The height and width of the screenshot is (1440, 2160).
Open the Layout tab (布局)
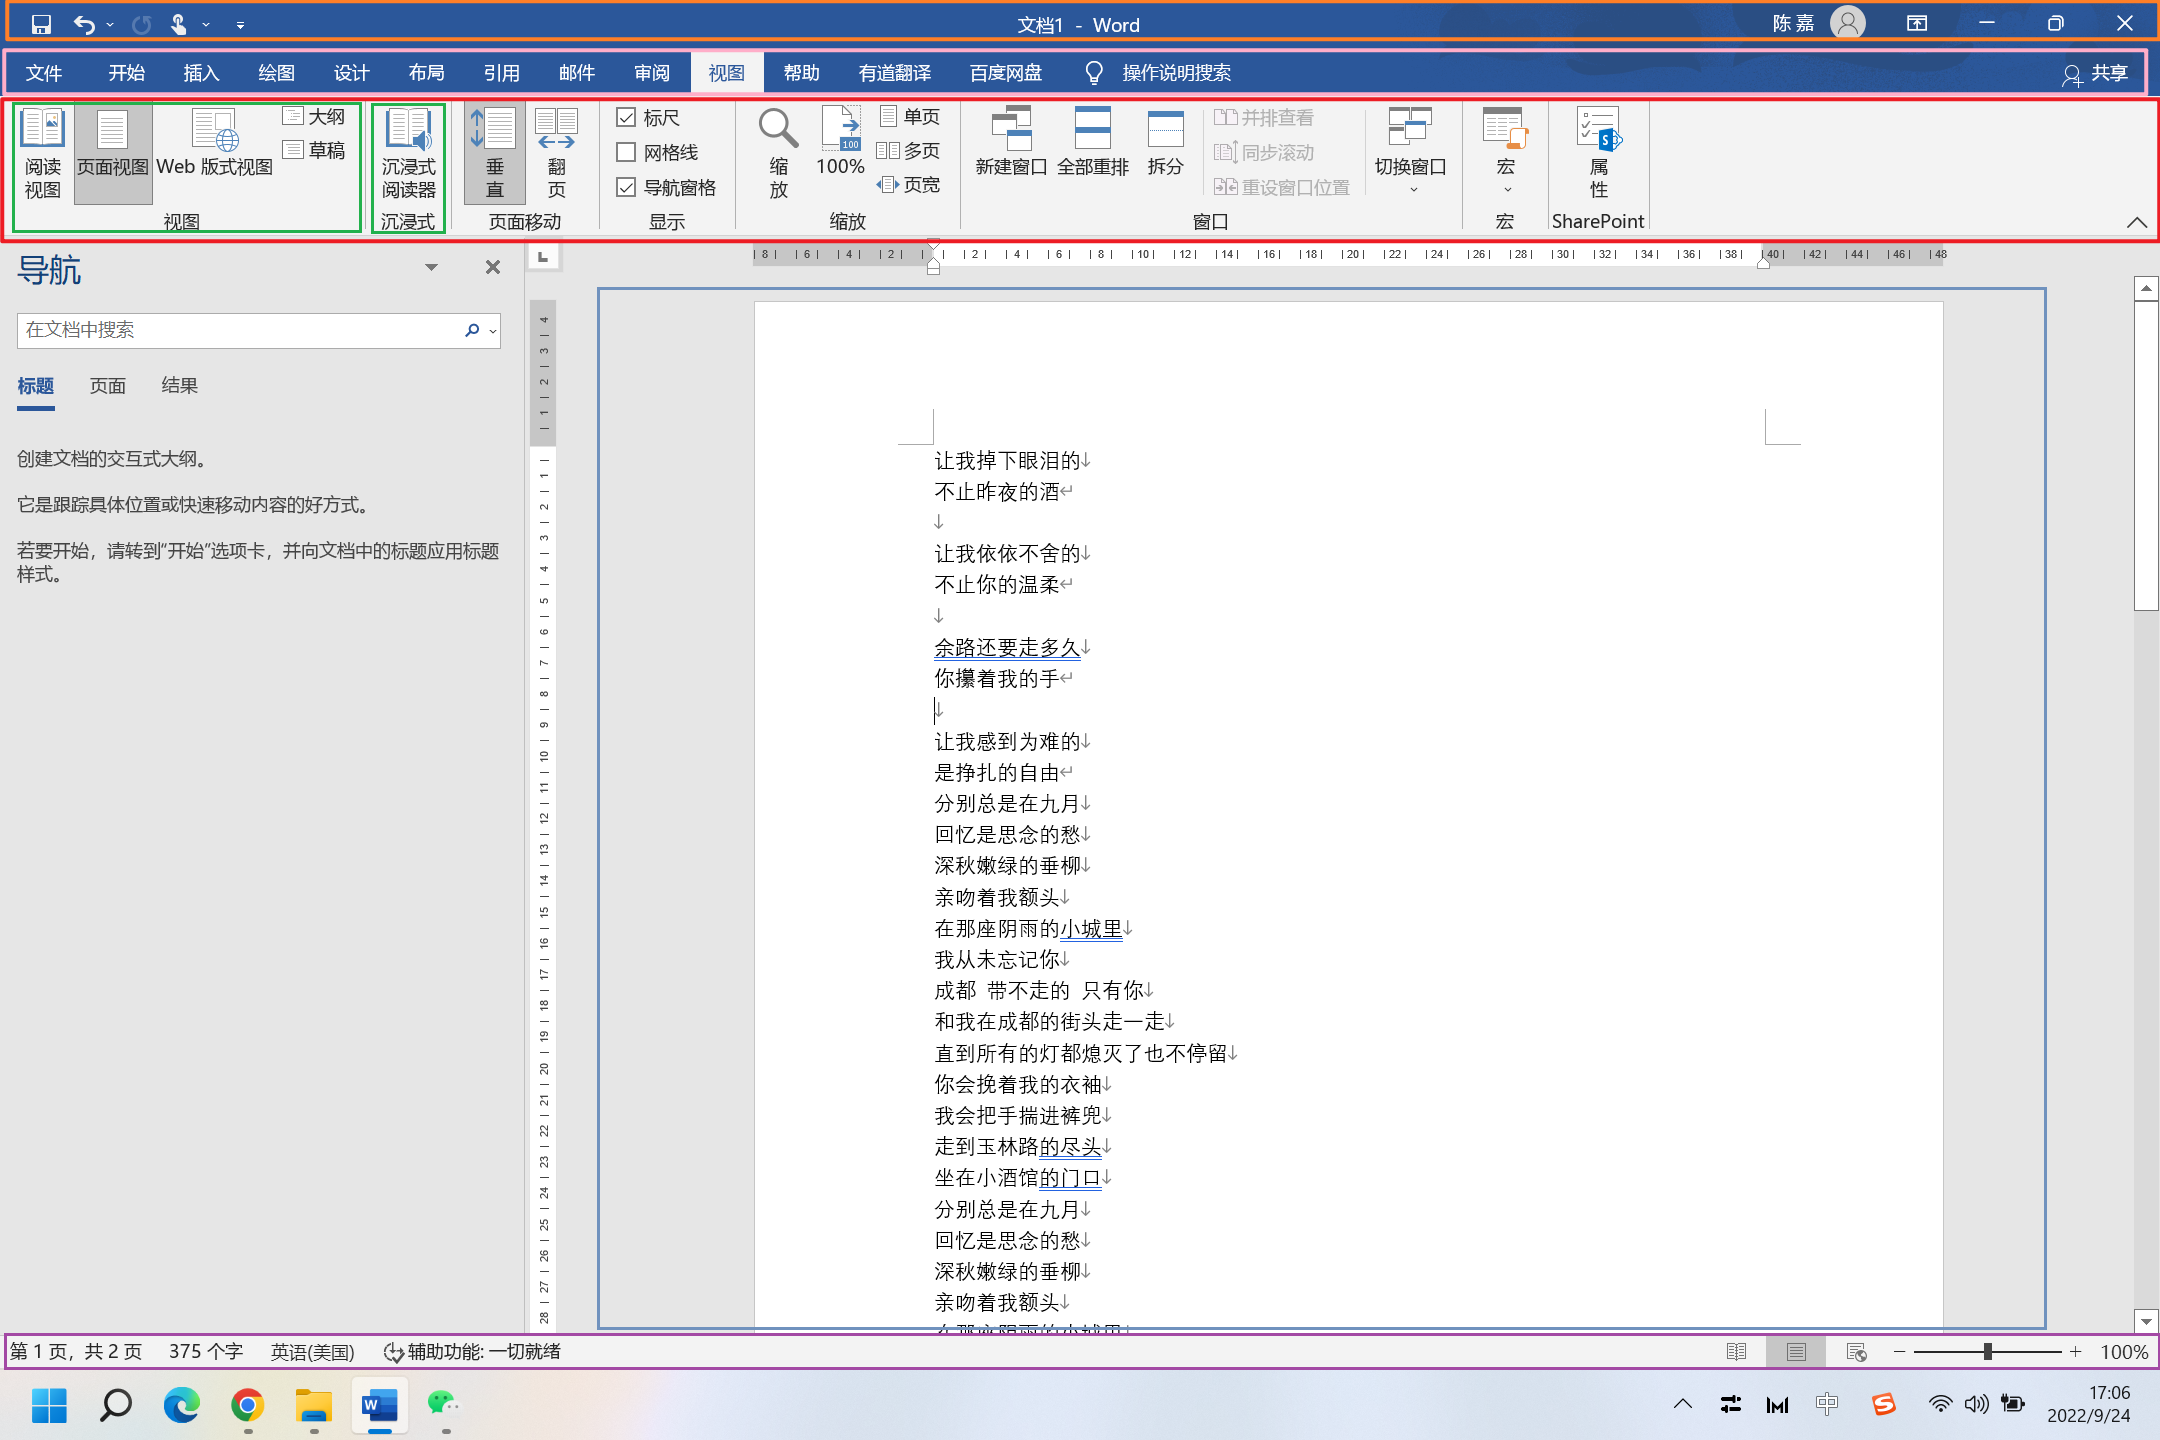pos(427,73)
